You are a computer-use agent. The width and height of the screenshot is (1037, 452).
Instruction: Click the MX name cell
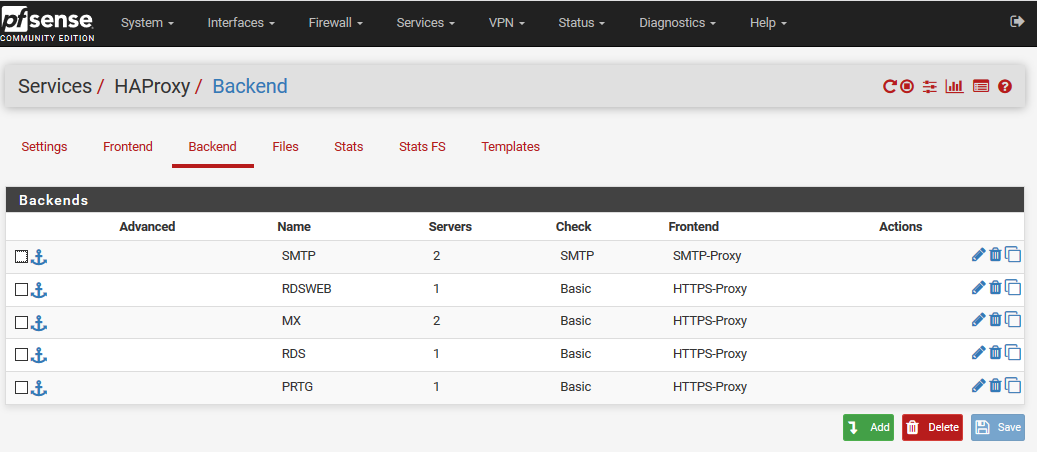pyautogui.click(x=292, y=321)
